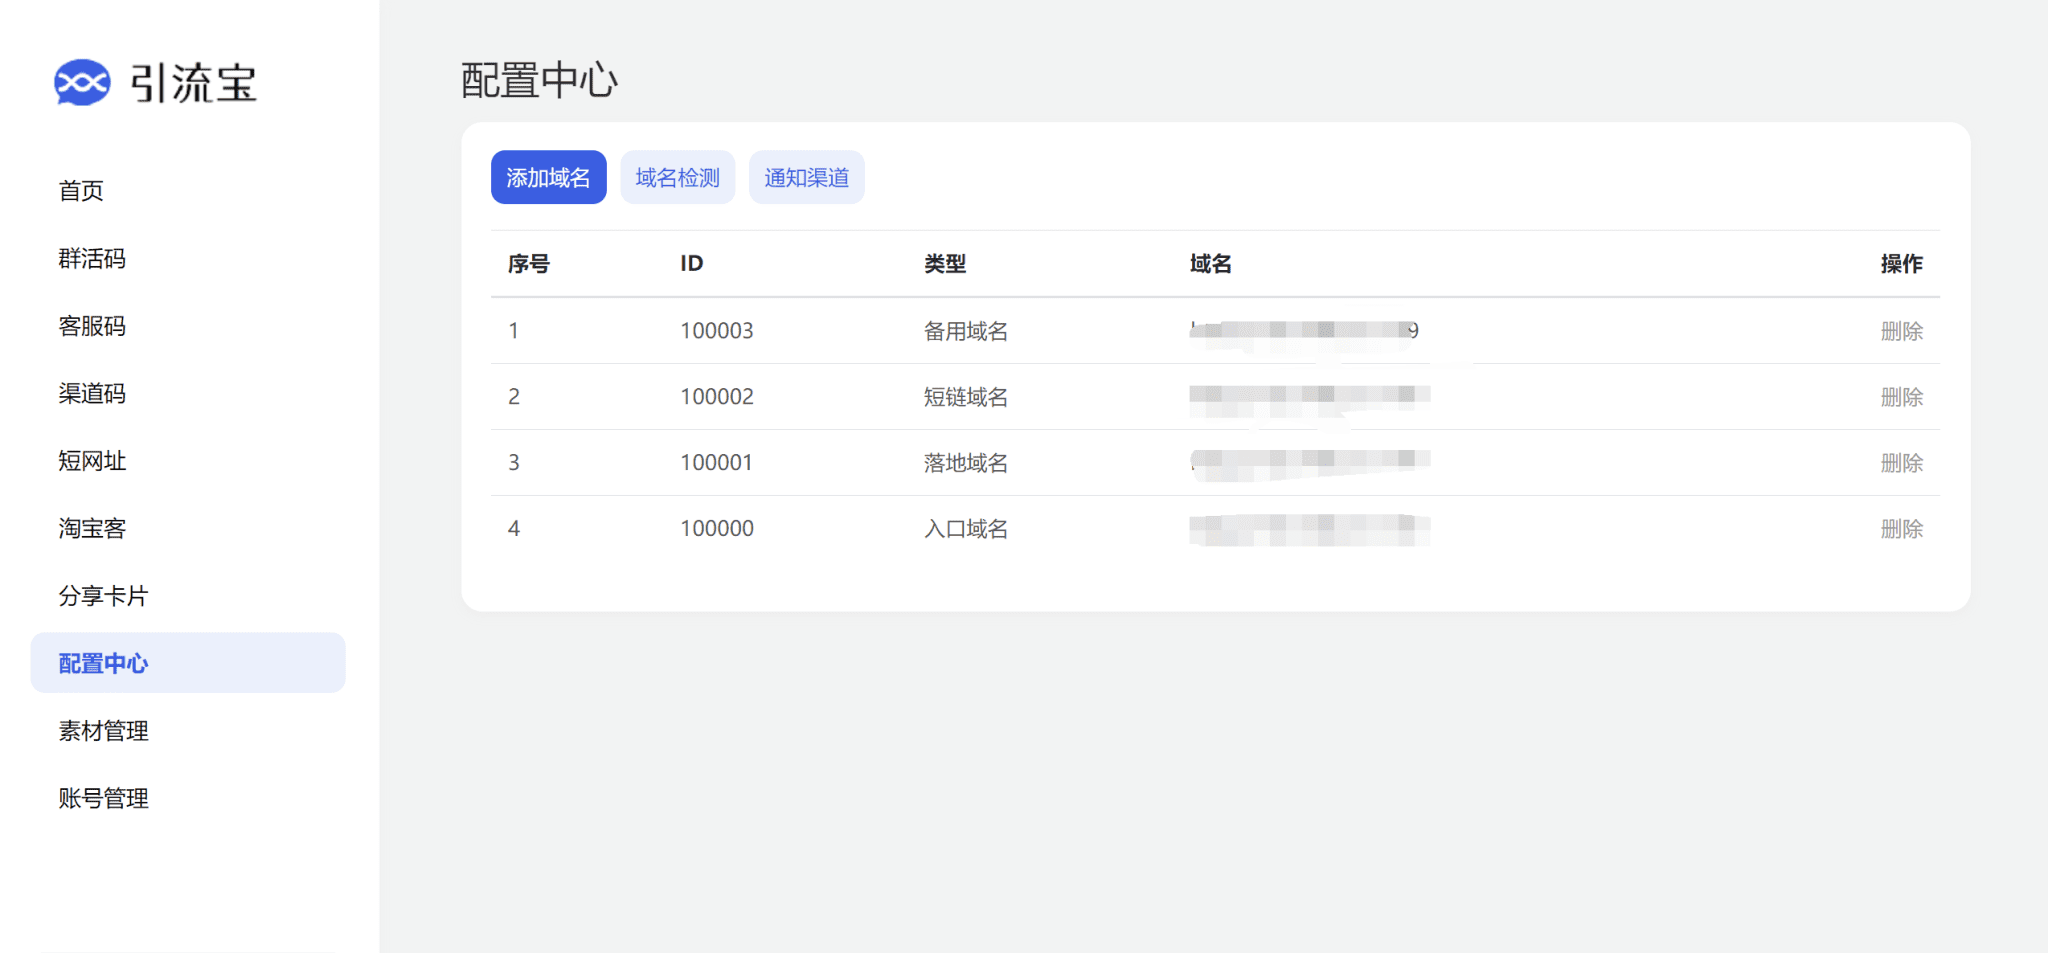Go to 分享卡片 in sidebar
The image size is (2048, 953).
(x=103, y=596)
